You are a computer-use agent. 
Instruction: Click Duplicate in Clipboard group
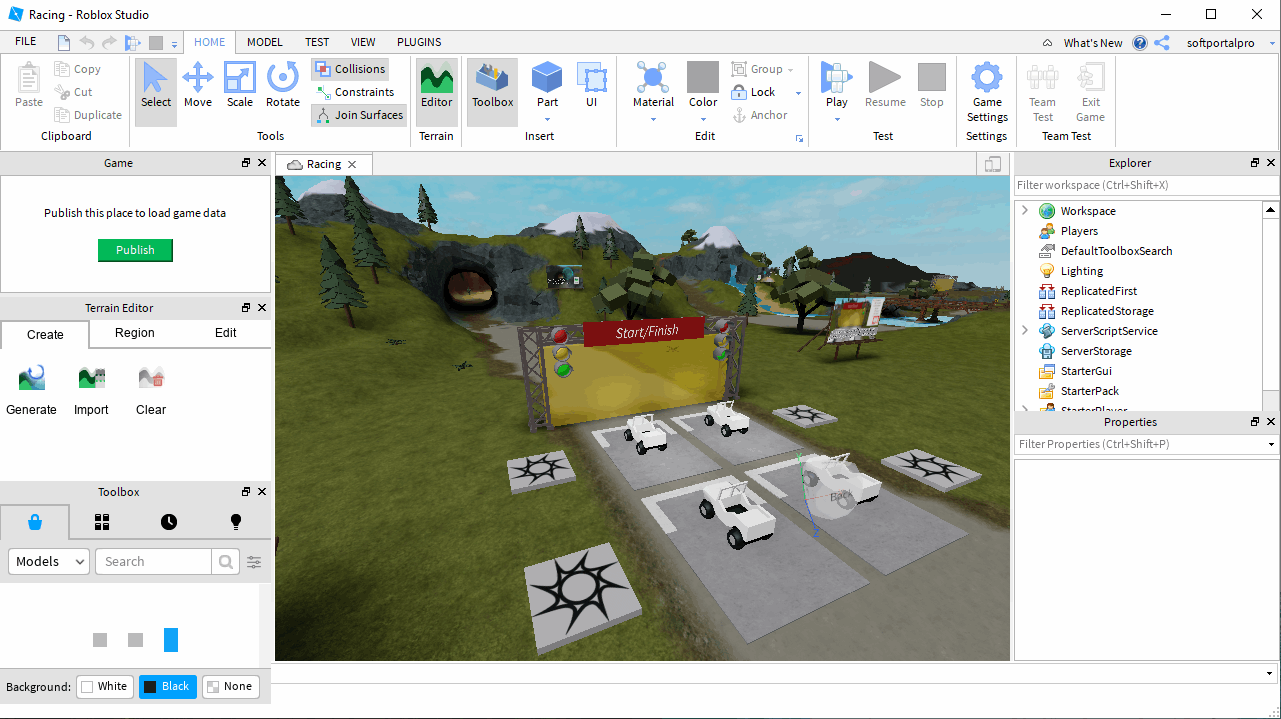(x=87, y=115)
